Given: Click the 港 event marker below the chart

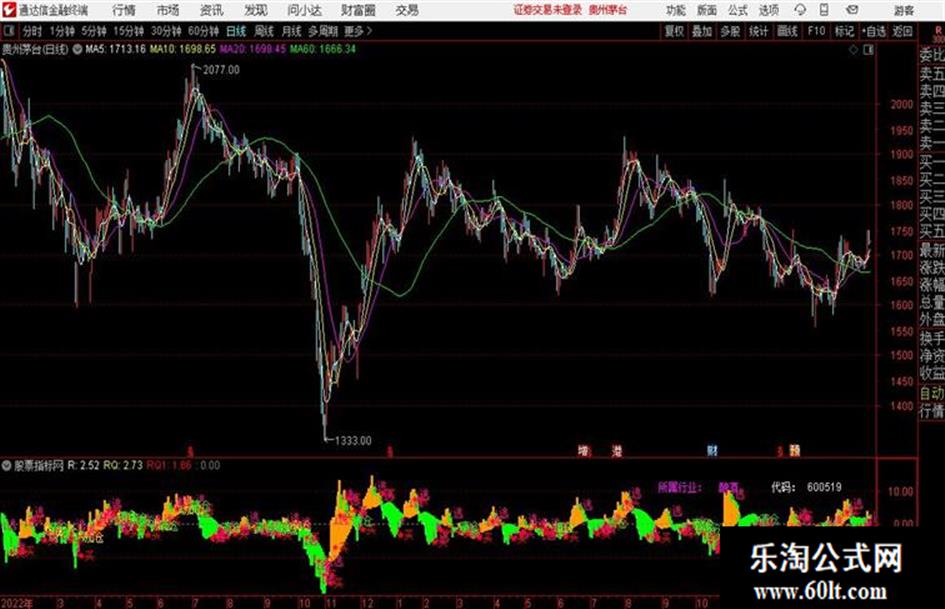Looking at the screenshot, I should pyautogui.click(x=617, y=451).
